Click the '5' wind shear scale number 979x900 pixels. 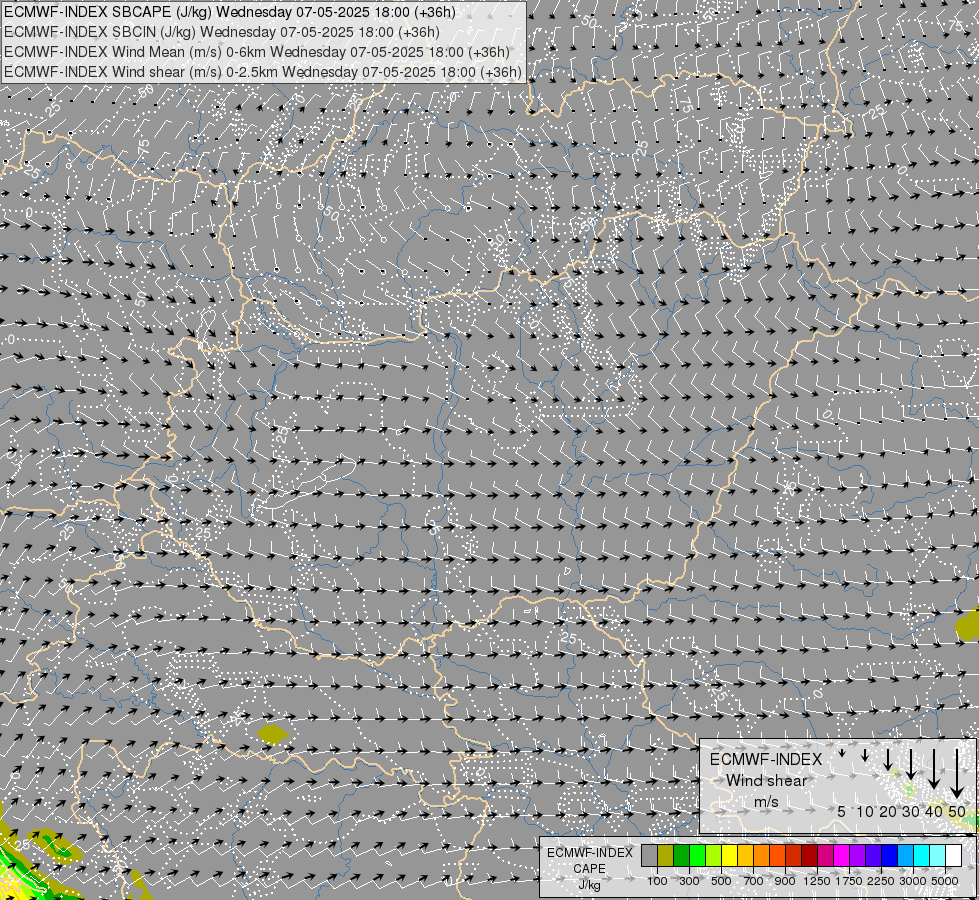point(842,811)
